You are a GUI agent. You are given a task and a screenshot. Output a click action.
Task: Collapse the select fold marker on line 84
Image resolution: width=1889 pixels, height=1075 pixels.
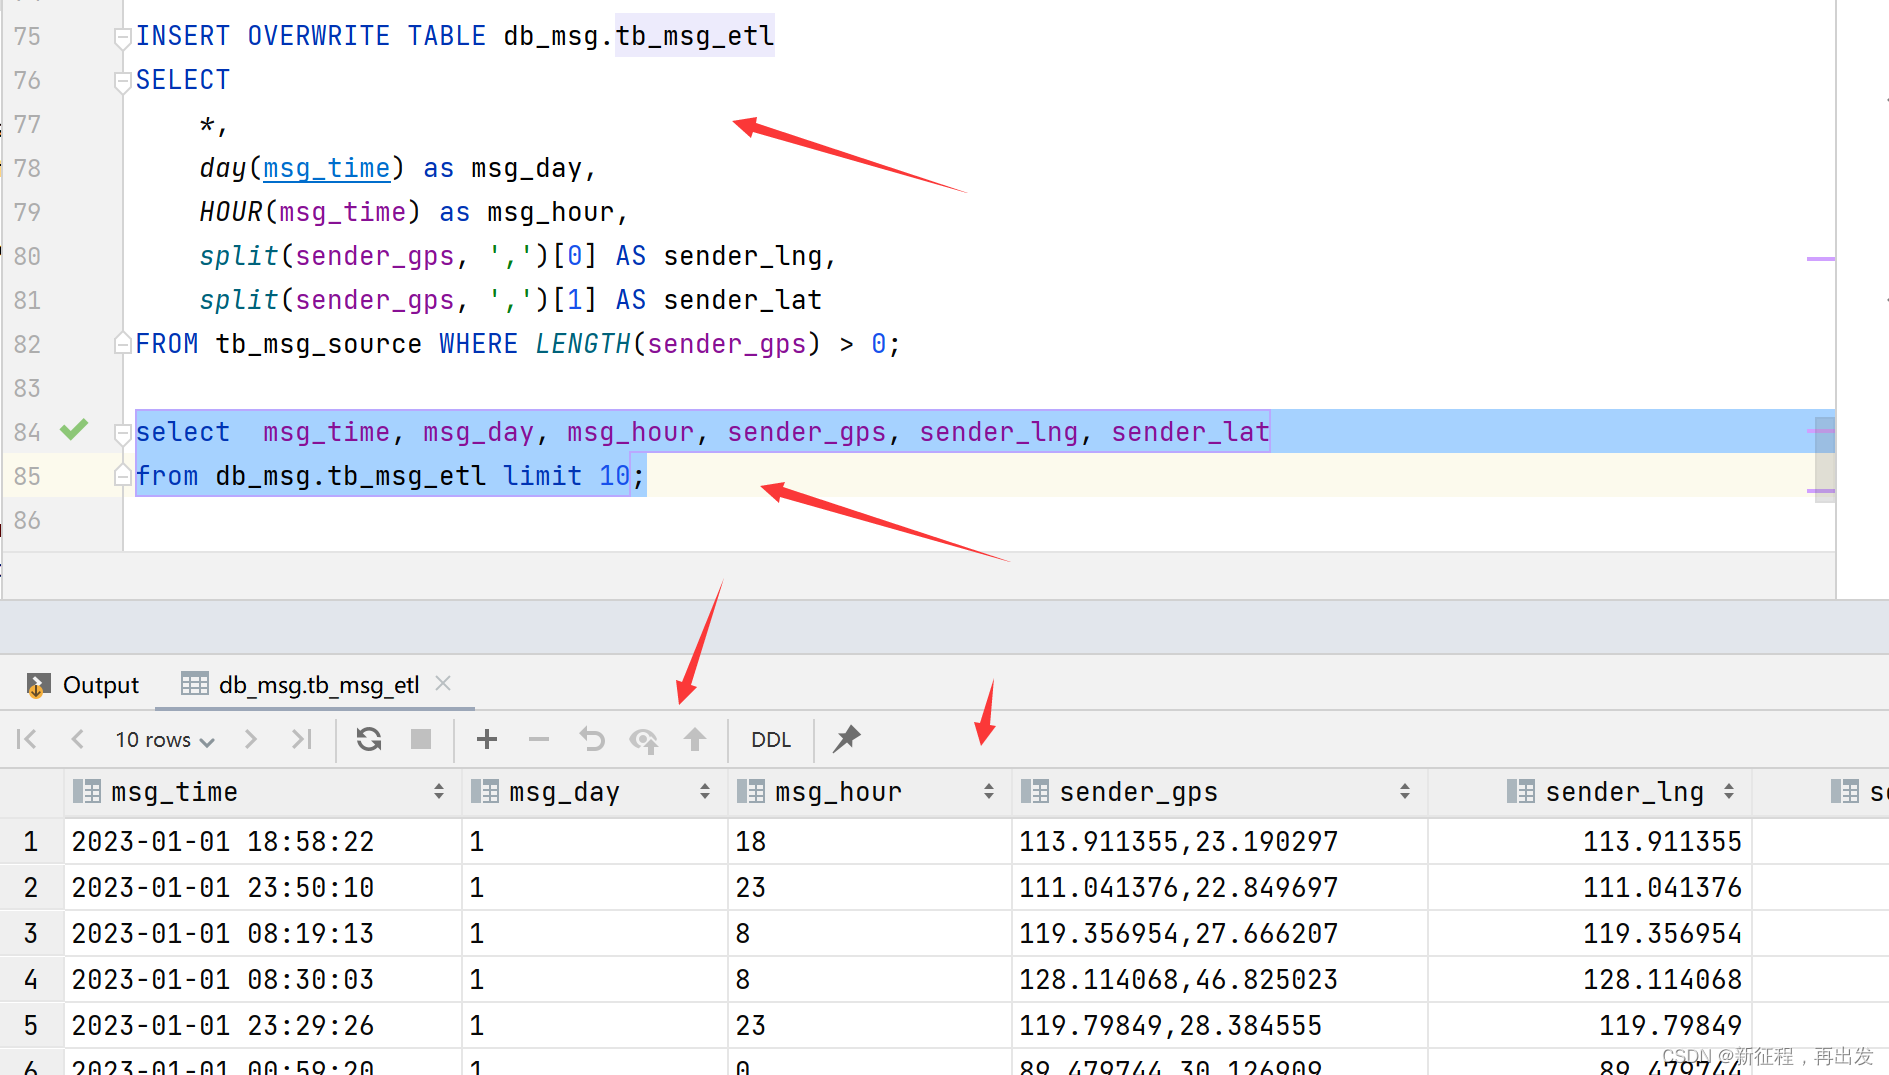[123, 433]
